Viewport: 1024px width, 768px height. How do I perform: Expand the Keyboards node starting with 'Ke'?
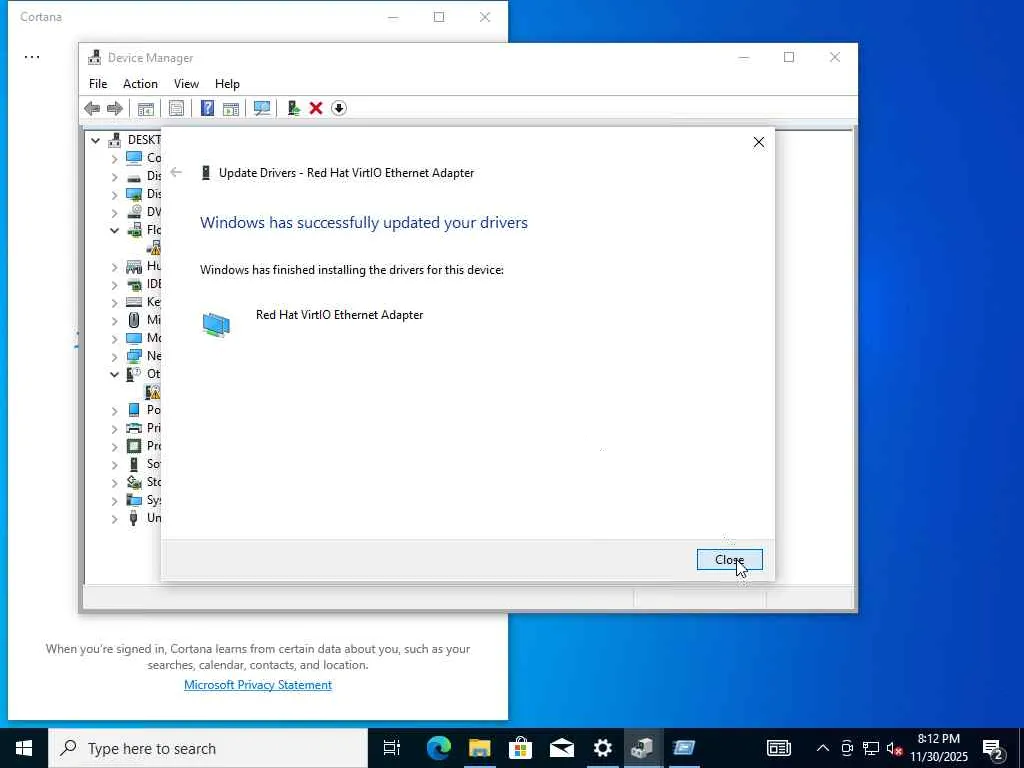114,302
